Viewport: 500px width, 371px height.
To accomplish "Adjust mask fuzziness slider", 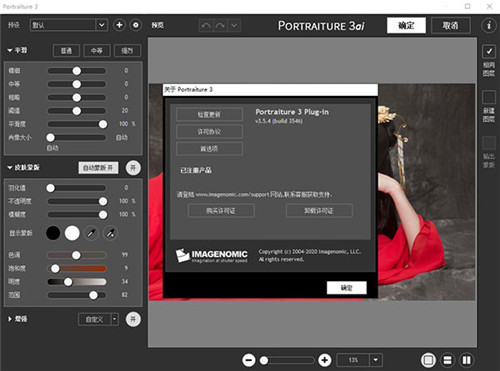I will (x=77, y=215).
